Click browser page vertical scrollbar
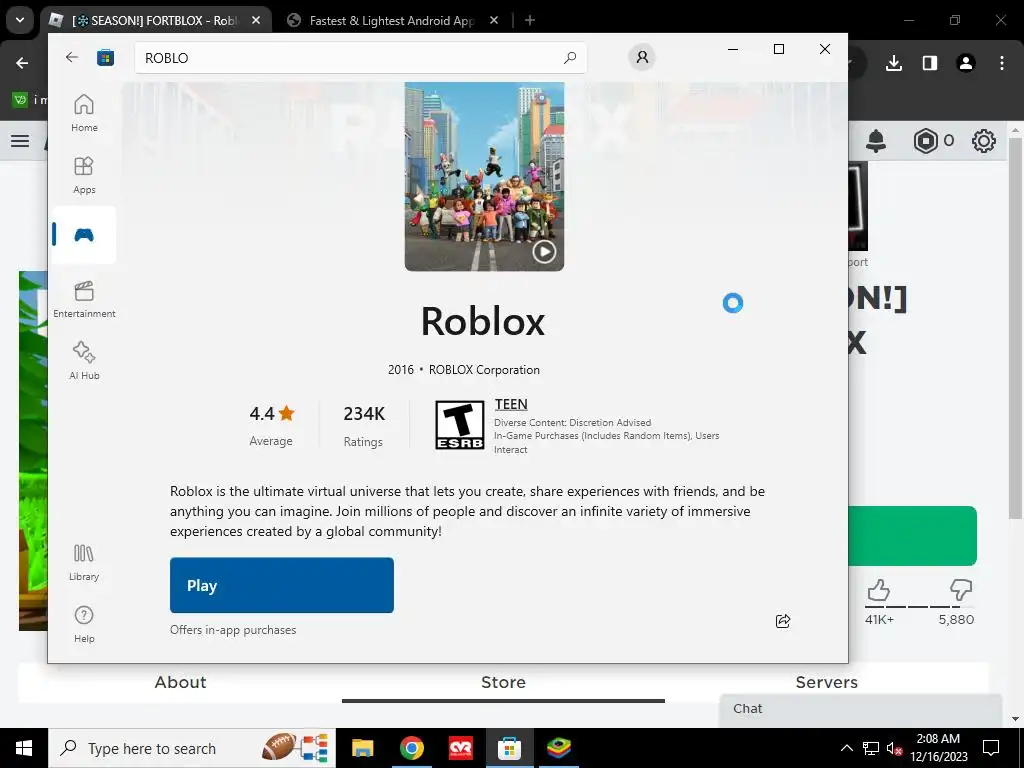1024x768 pixels. point(1015,327)
